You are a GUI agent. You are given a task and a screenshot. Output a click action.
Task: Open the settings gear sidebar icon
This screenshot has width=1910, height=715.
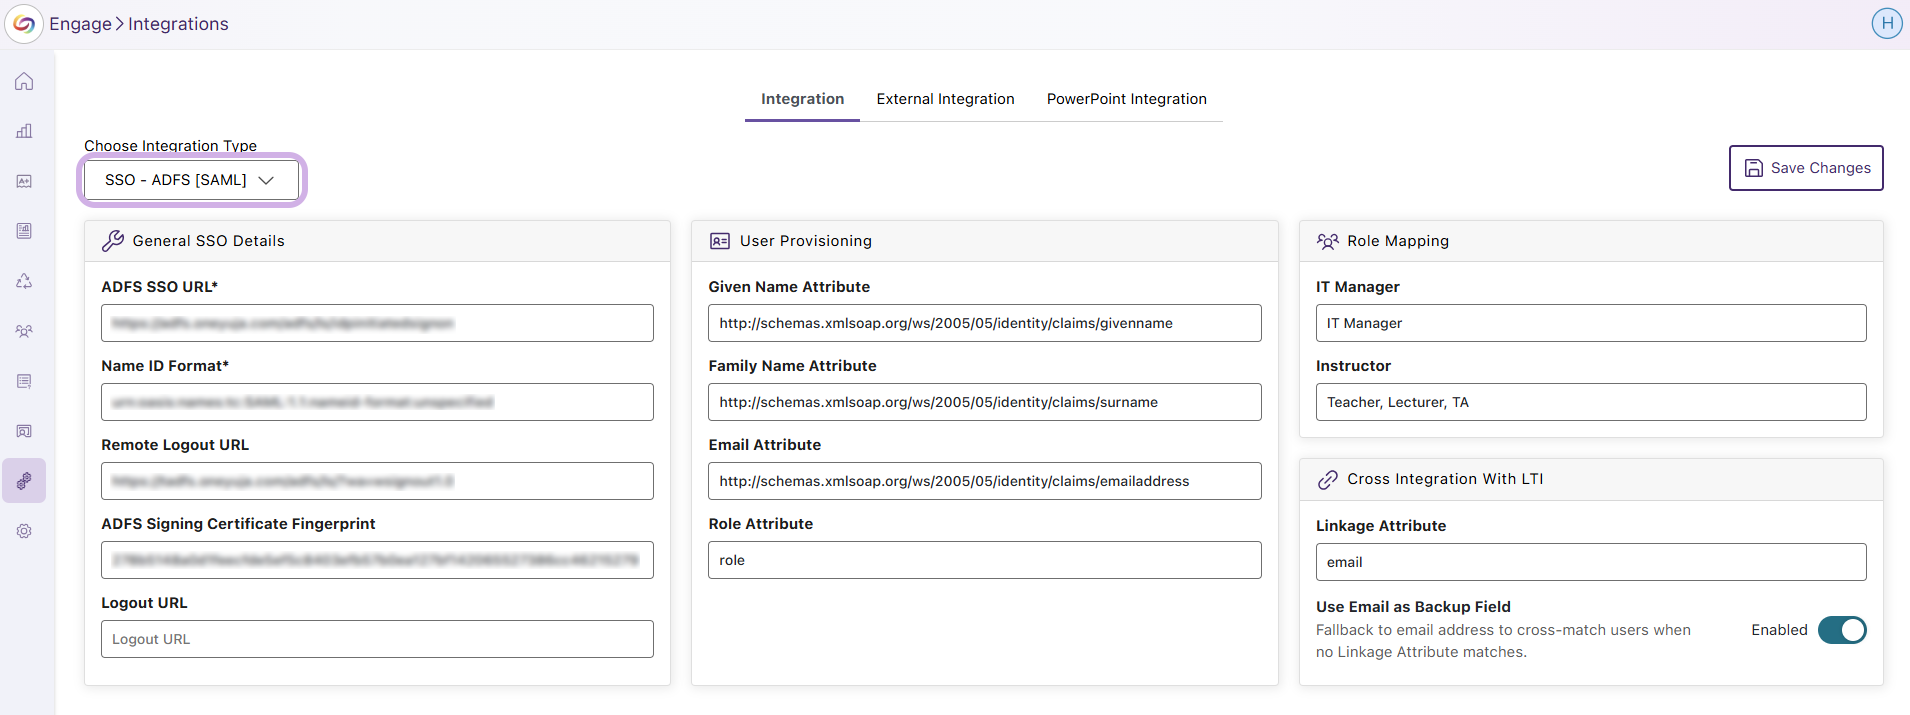[24, 531]
